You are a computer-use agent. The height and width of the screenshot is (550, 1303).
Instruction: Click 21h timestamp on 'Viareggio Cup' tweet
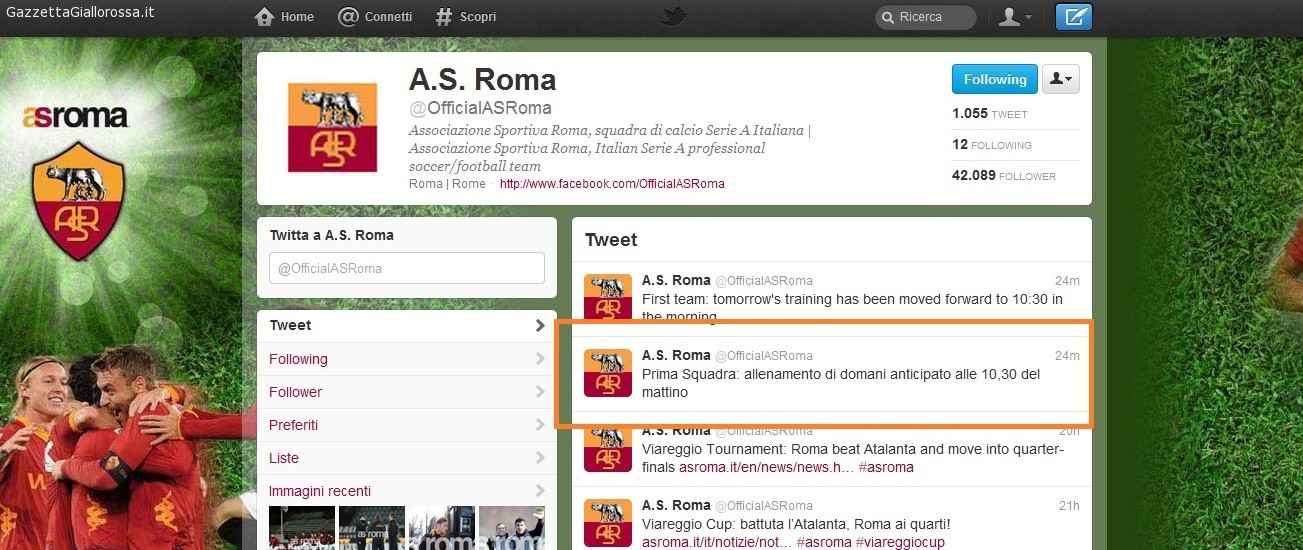(1069, 506)
